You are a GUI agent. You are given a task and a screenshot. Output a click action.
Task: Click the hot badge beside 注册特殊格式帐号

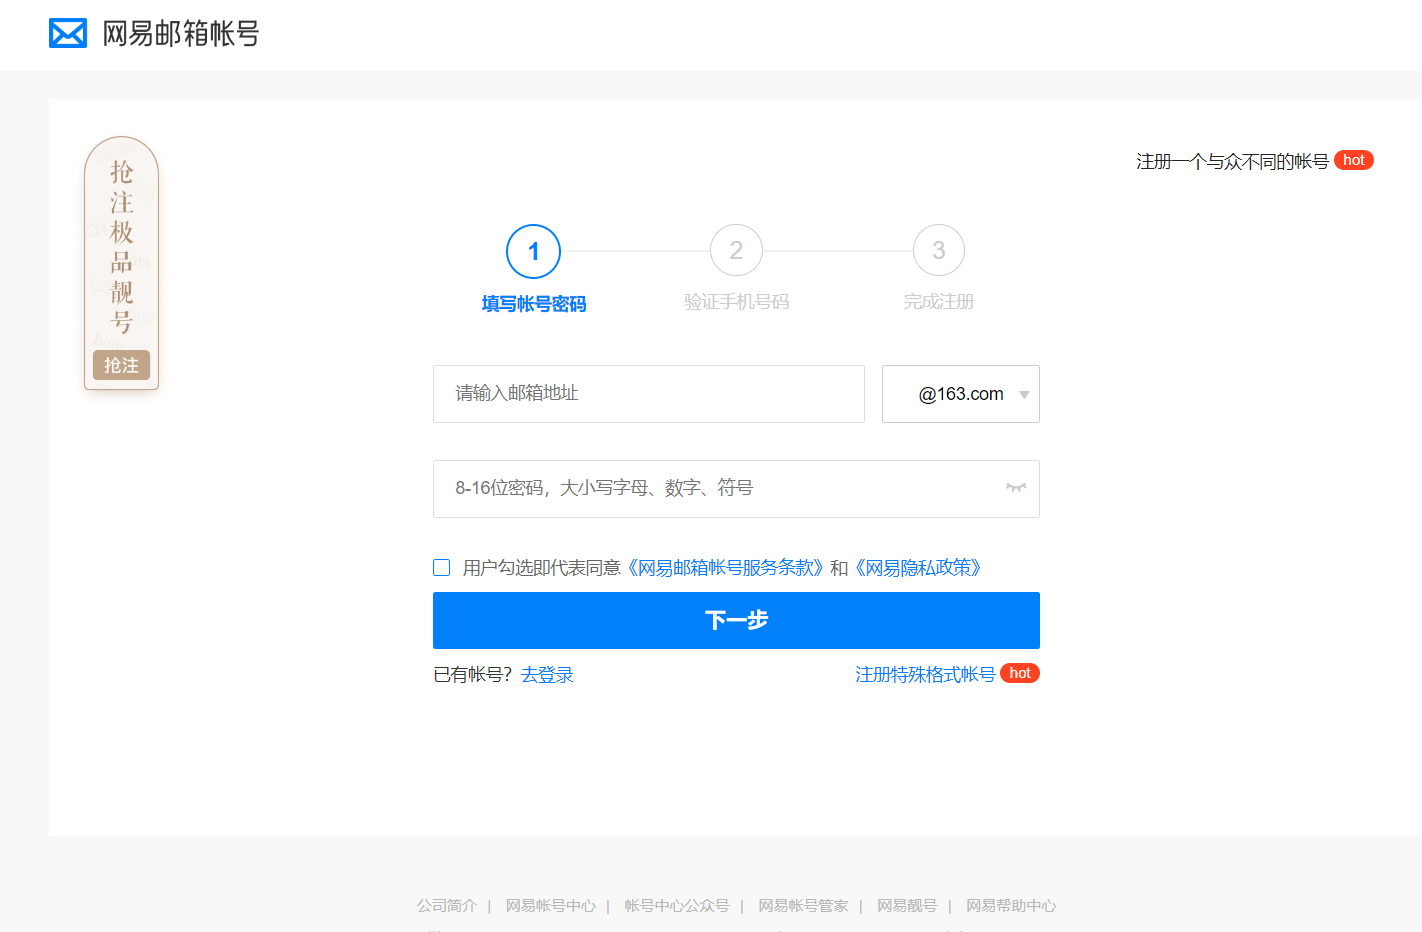1020,673
